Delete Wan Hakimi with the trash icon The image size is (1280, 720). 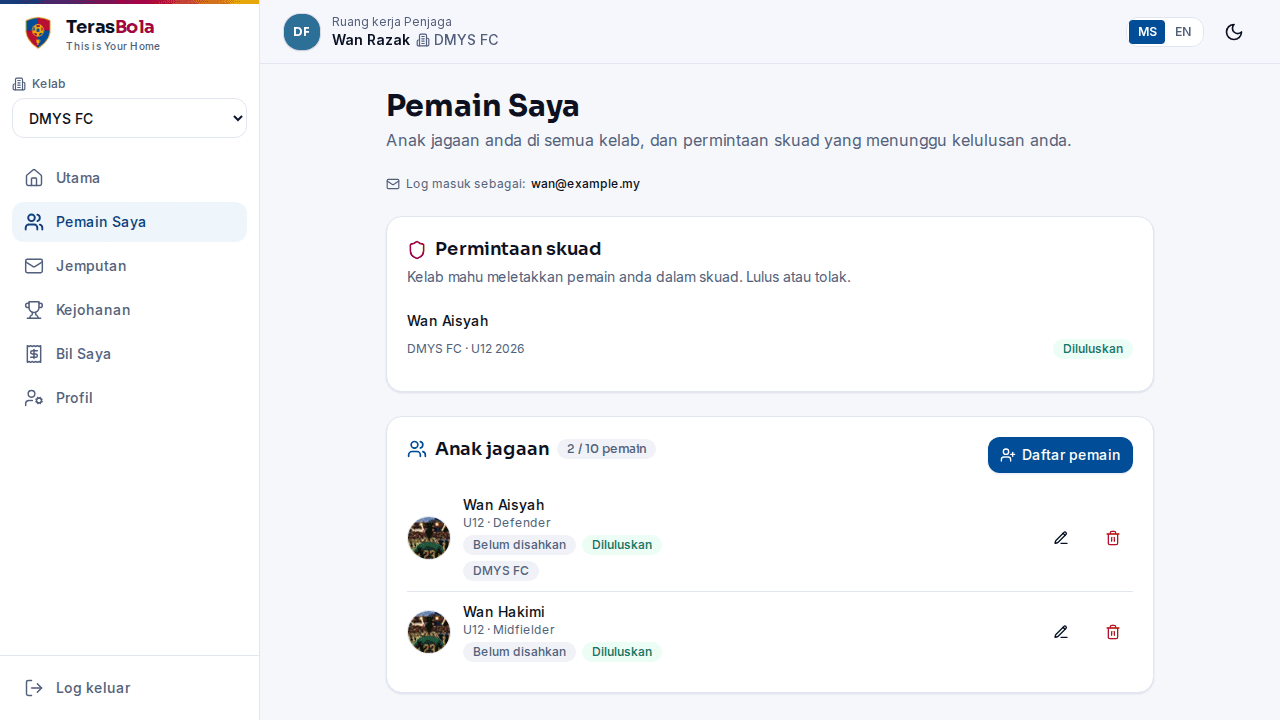[1113, 632]
